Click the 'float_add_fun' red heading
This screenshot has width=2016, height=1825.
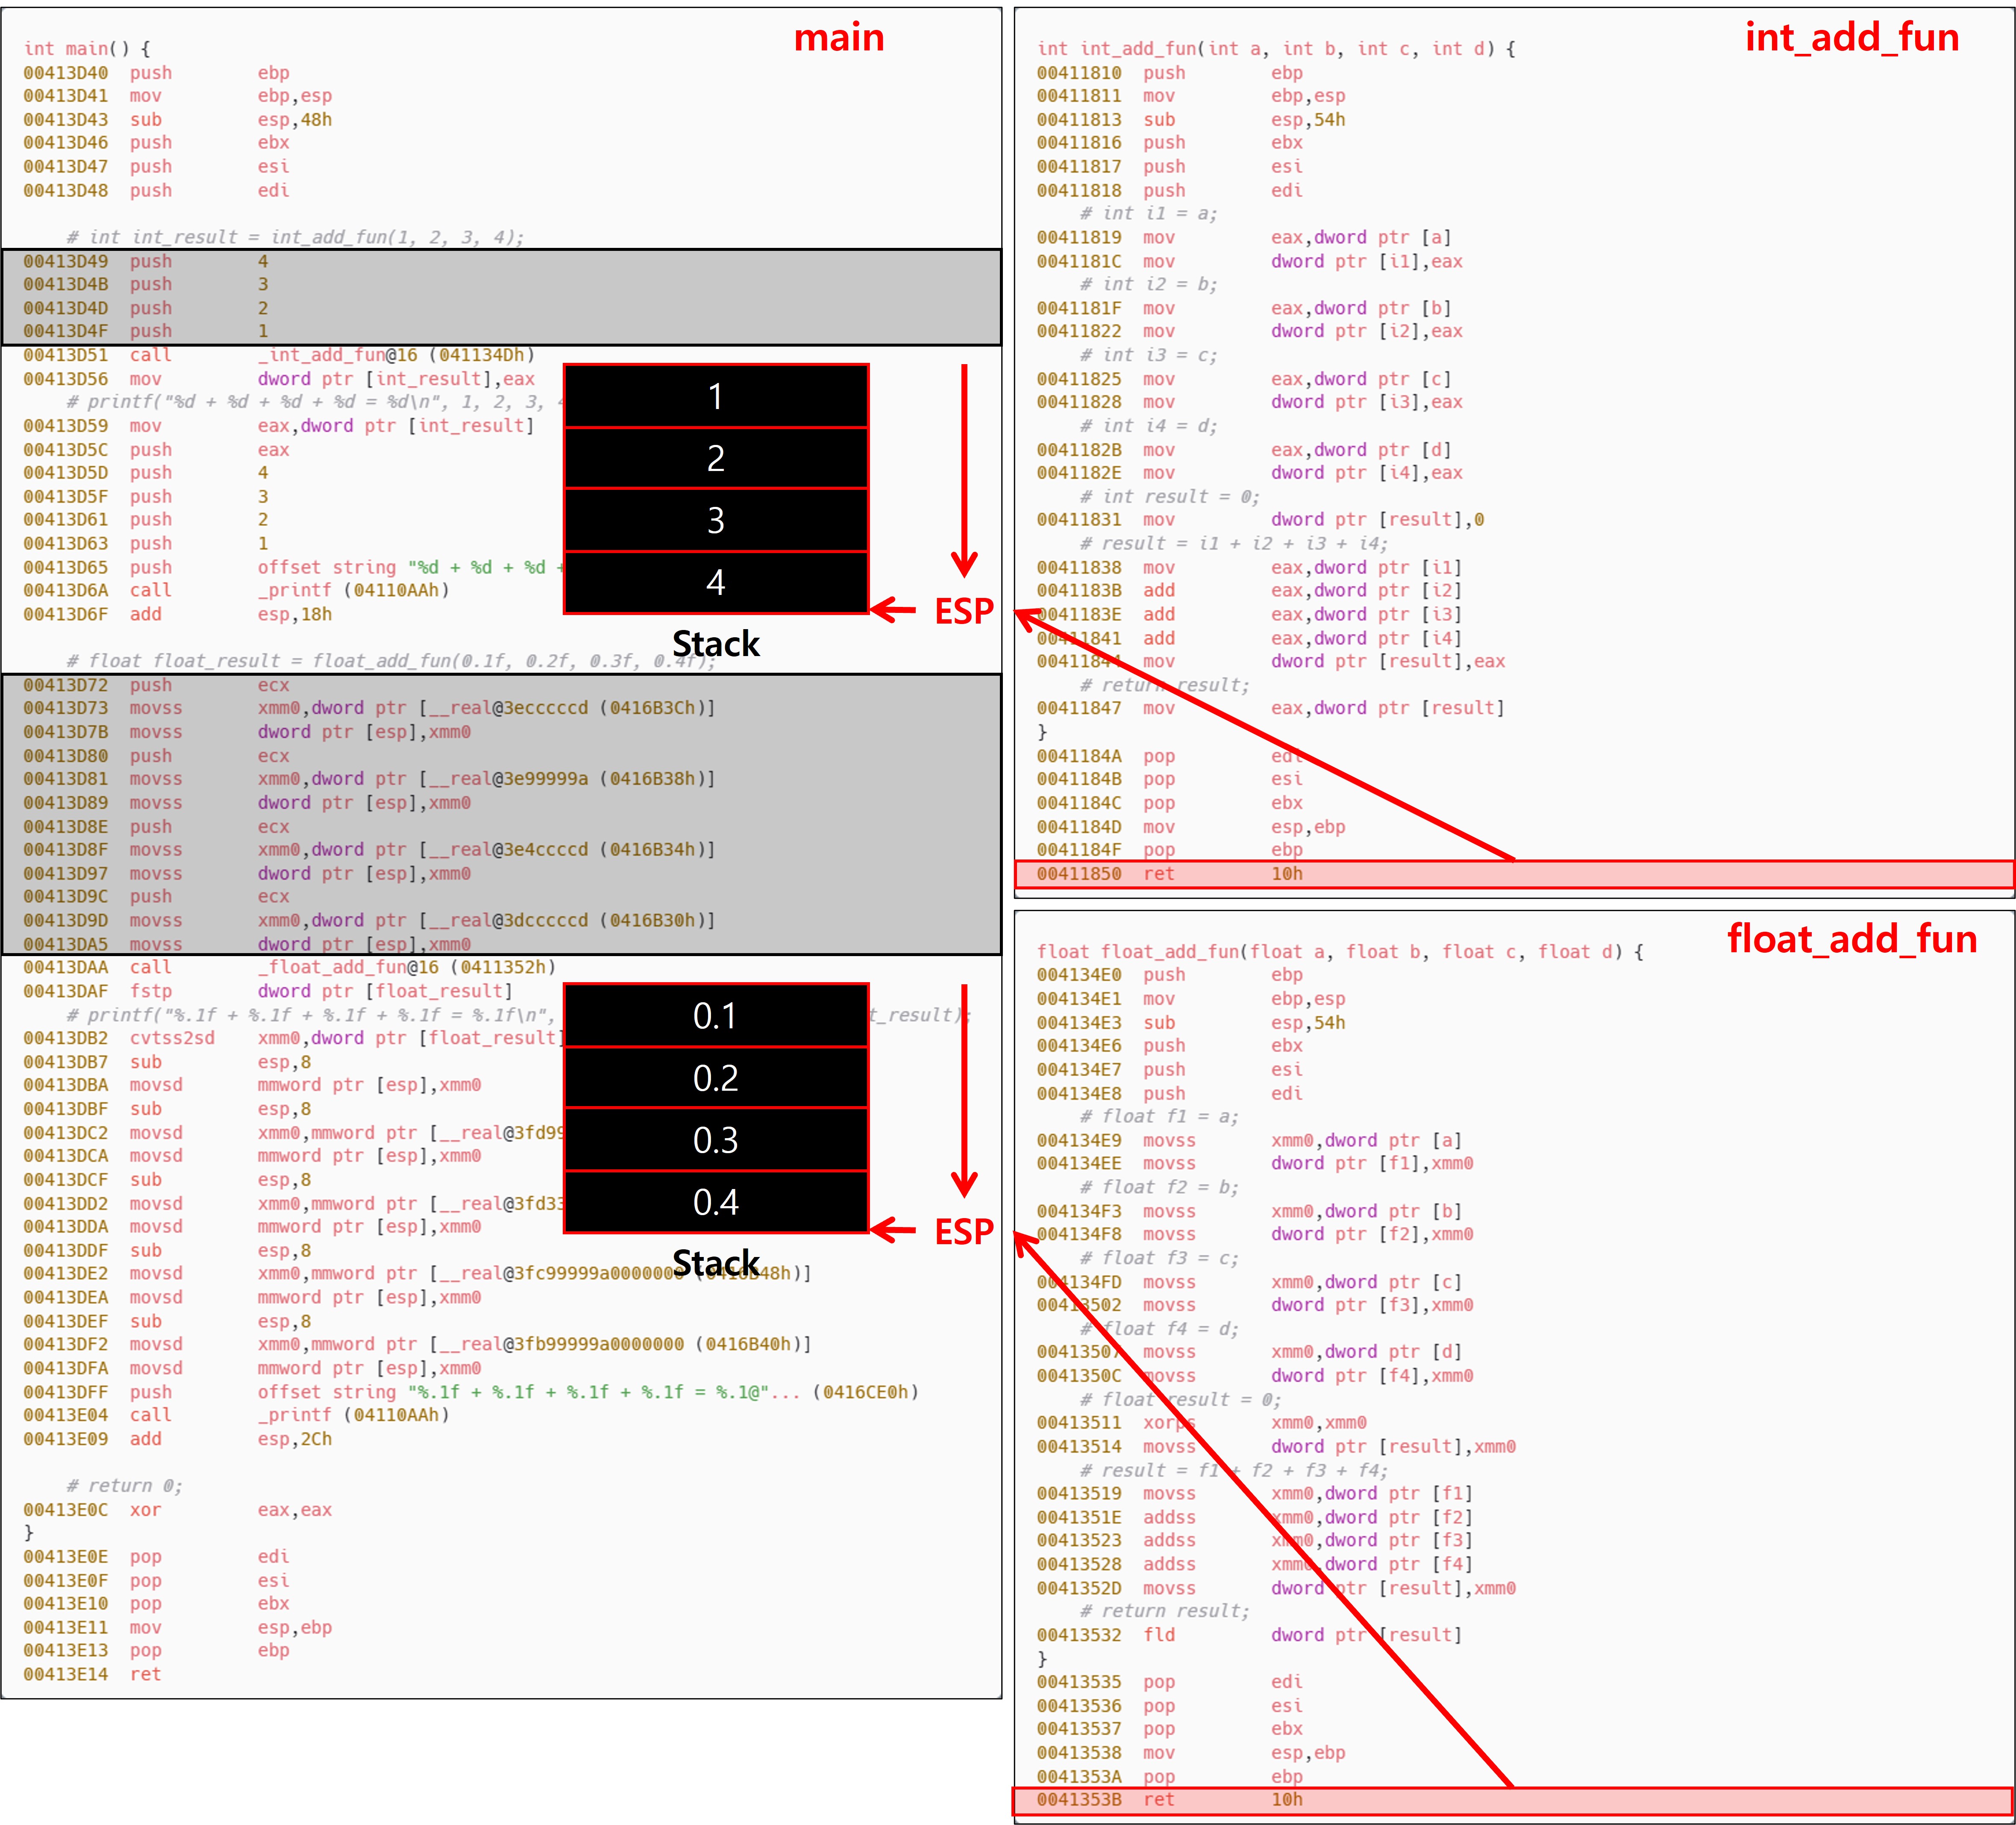pyautogui.click(x=1851, y=939)
